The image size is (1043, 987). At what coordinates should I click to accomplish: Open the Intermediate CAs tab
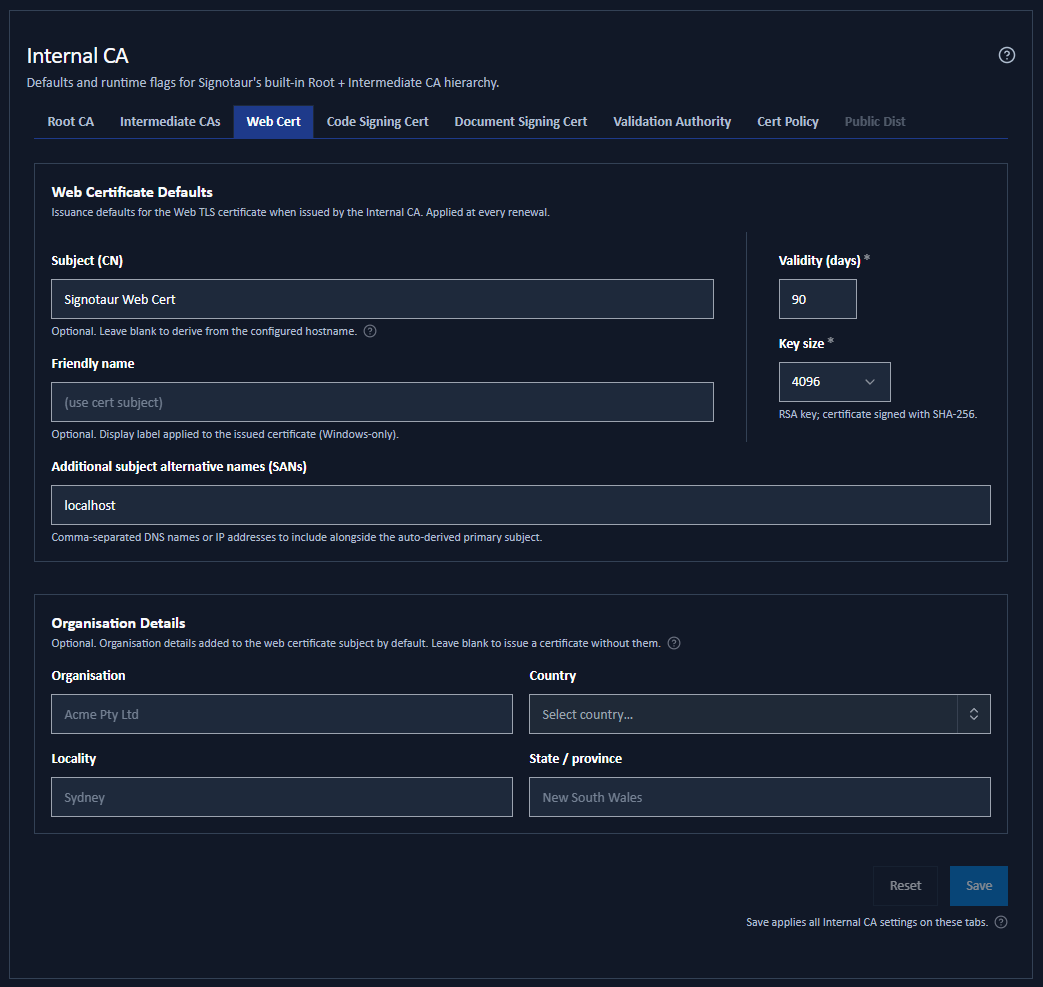(x=170, y=122)
